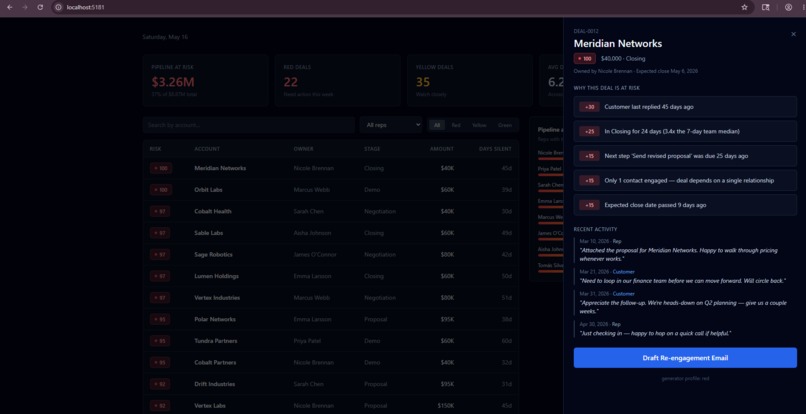
Task: Select the All filter tab
Action: point(437,125)
